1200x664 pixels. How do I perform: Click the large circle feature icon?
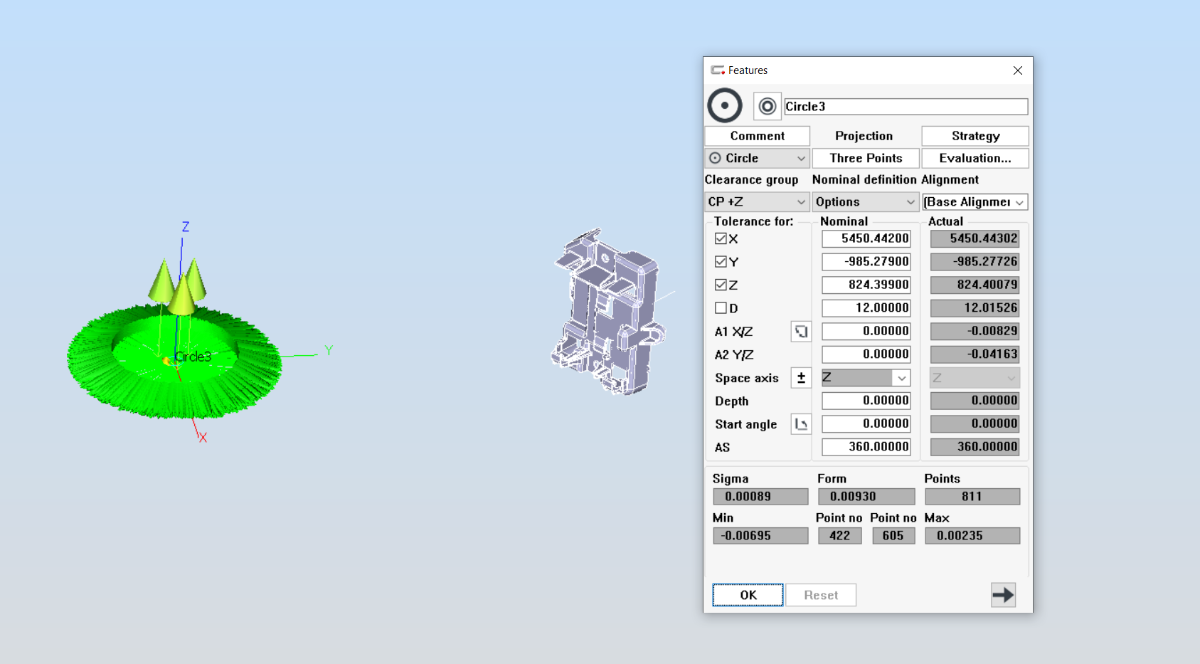[x=725, y=106]
